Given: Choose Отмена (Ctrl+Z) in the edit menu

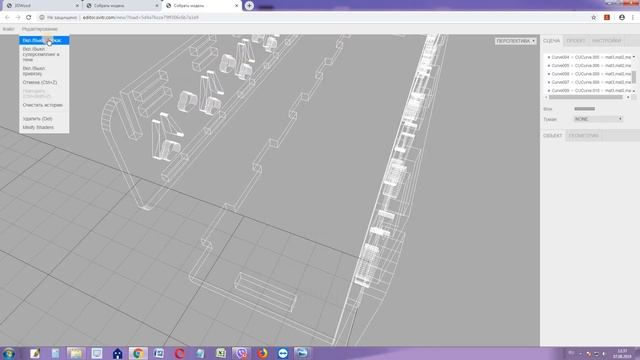Looking at the screenshot, I should coord(44,82).
